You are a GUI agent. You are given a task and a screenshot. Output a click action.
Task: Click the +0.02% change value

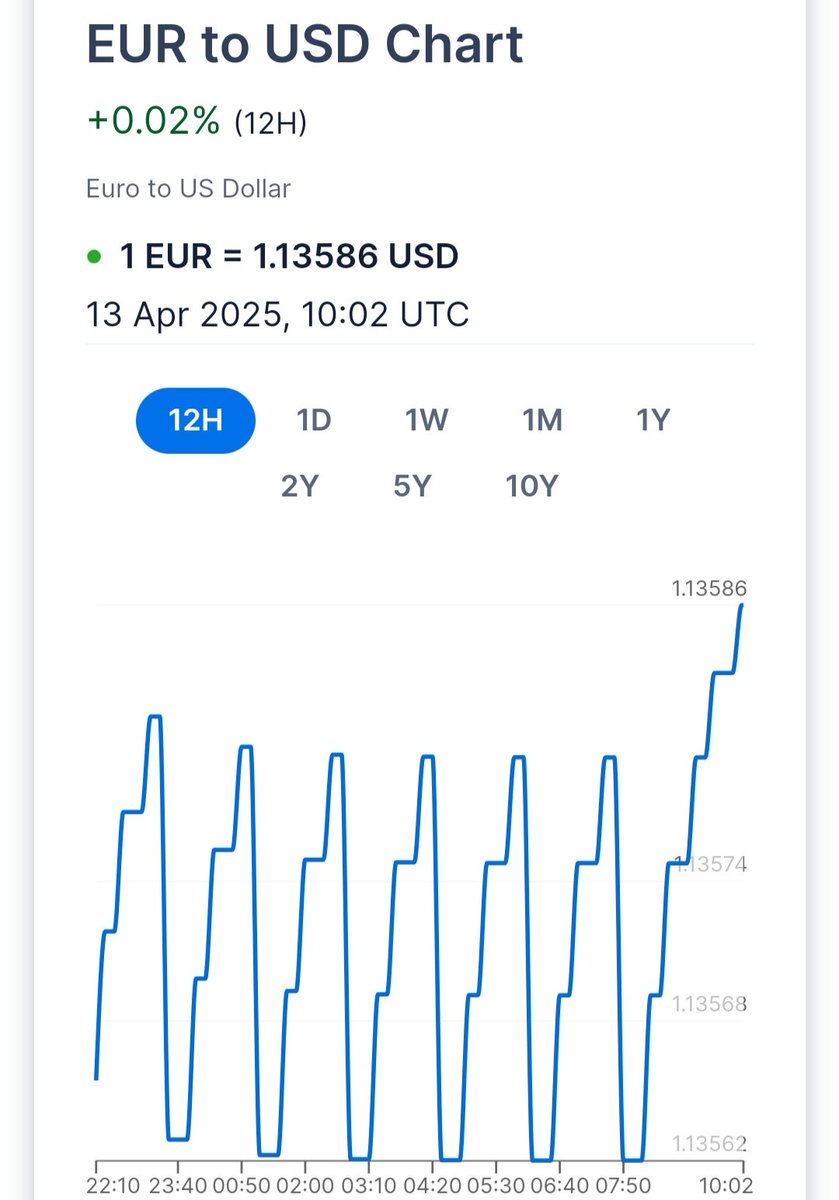pos(153,121)
